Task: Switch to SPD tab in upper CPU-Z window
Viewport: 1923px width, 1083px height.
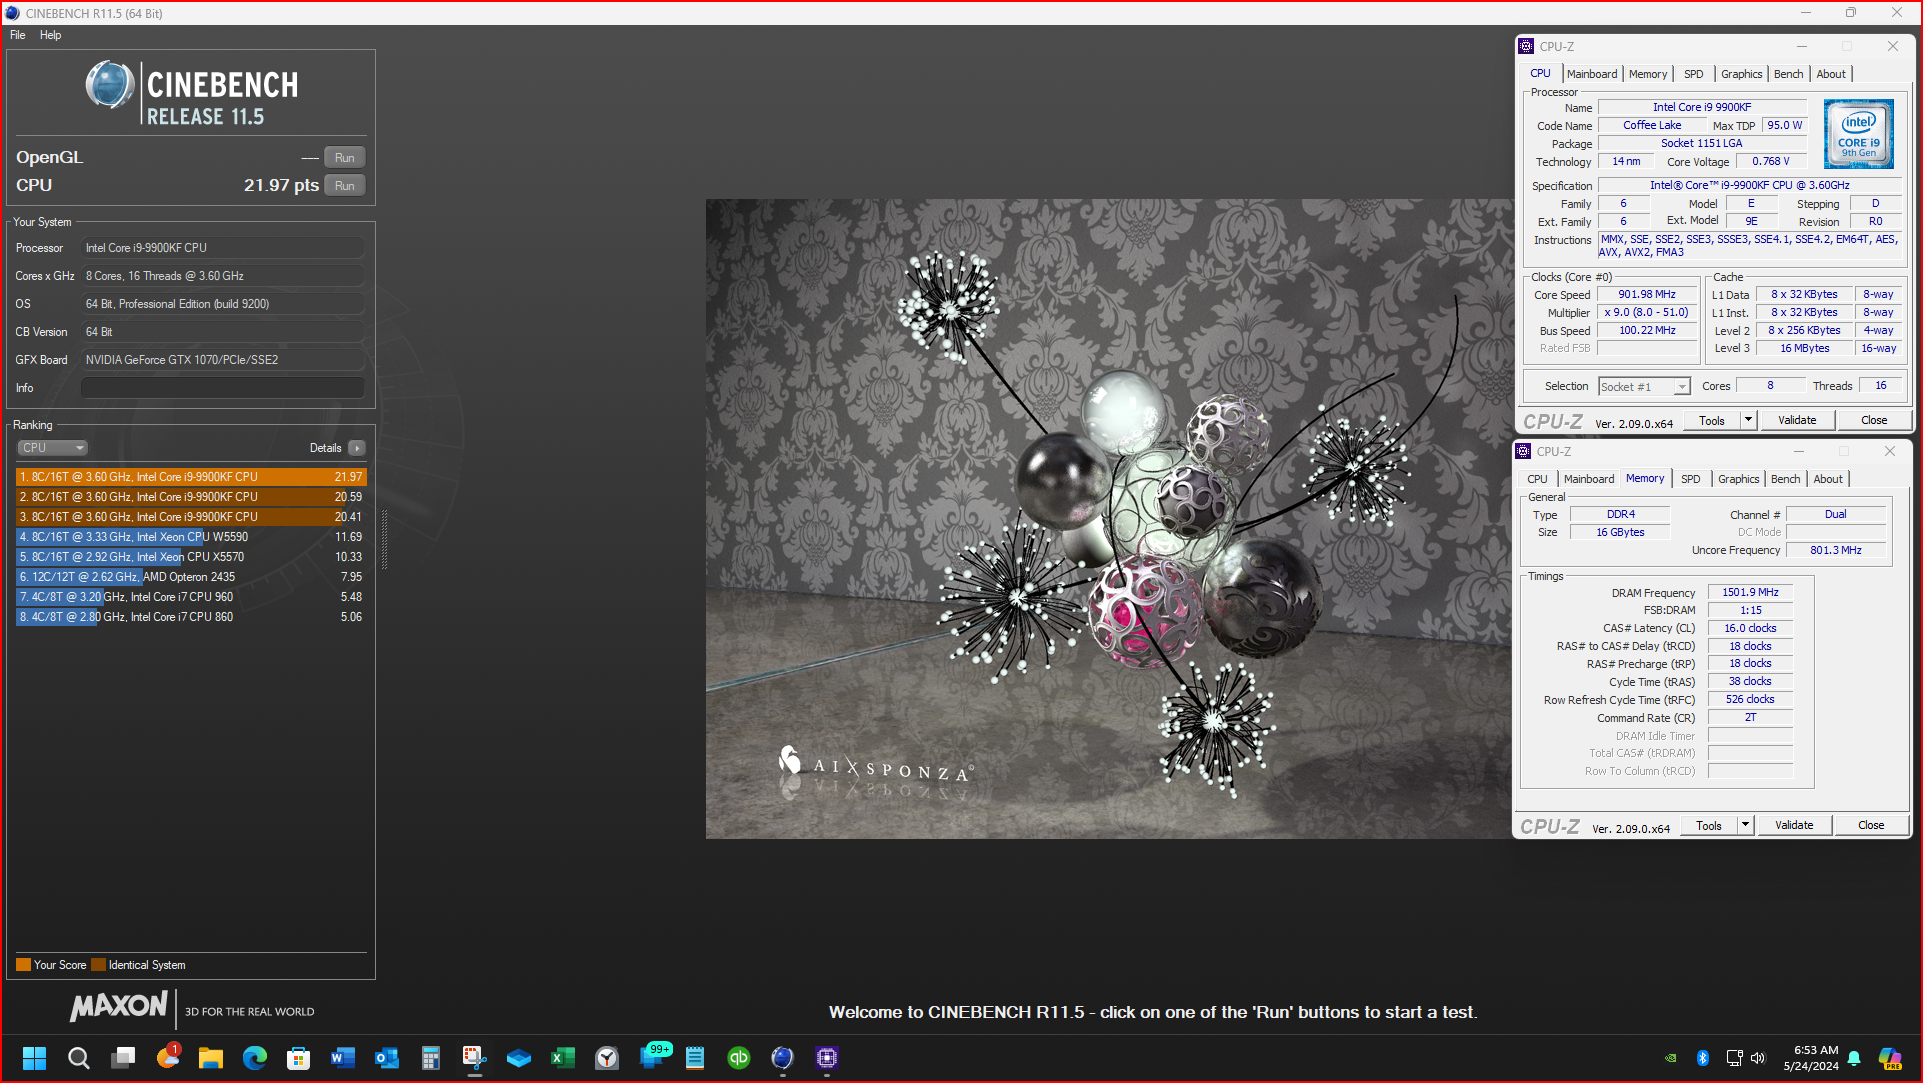Action: click(x=1693, y=74)
